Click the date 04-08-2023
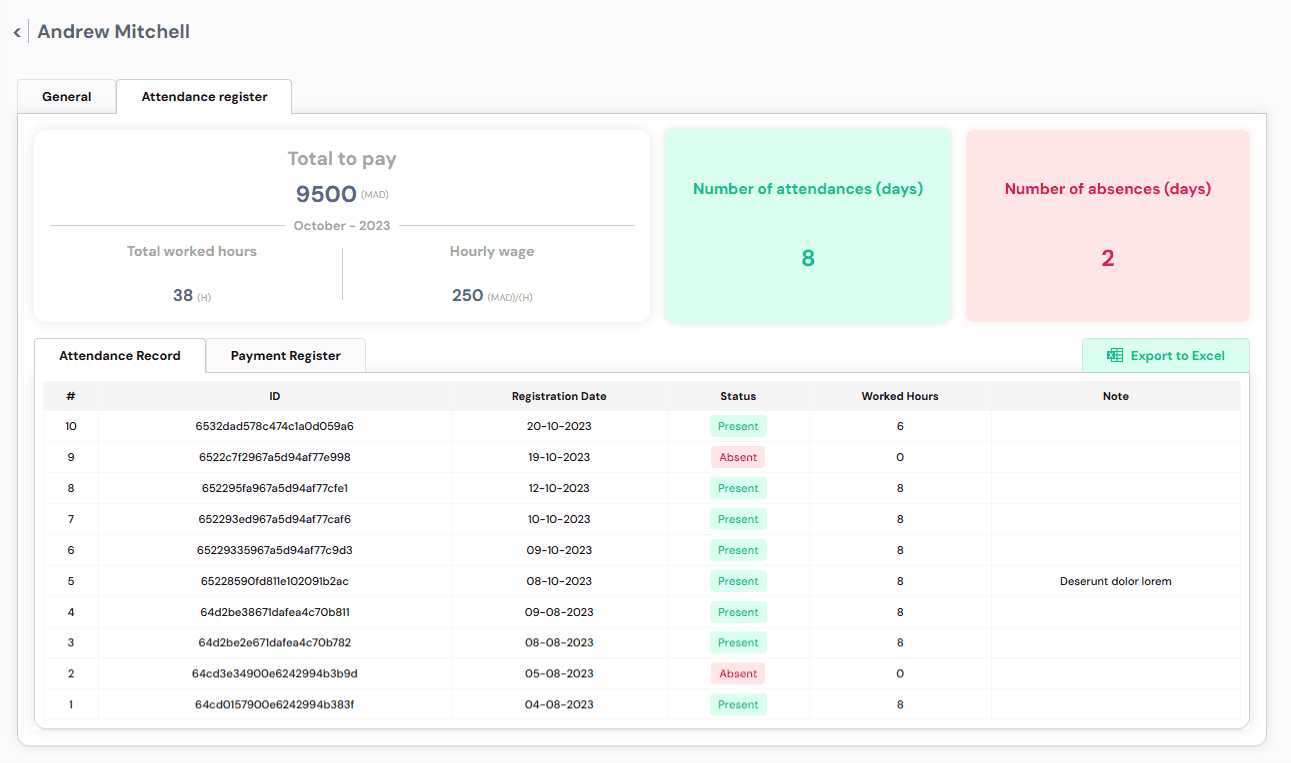 pos(559,706)
